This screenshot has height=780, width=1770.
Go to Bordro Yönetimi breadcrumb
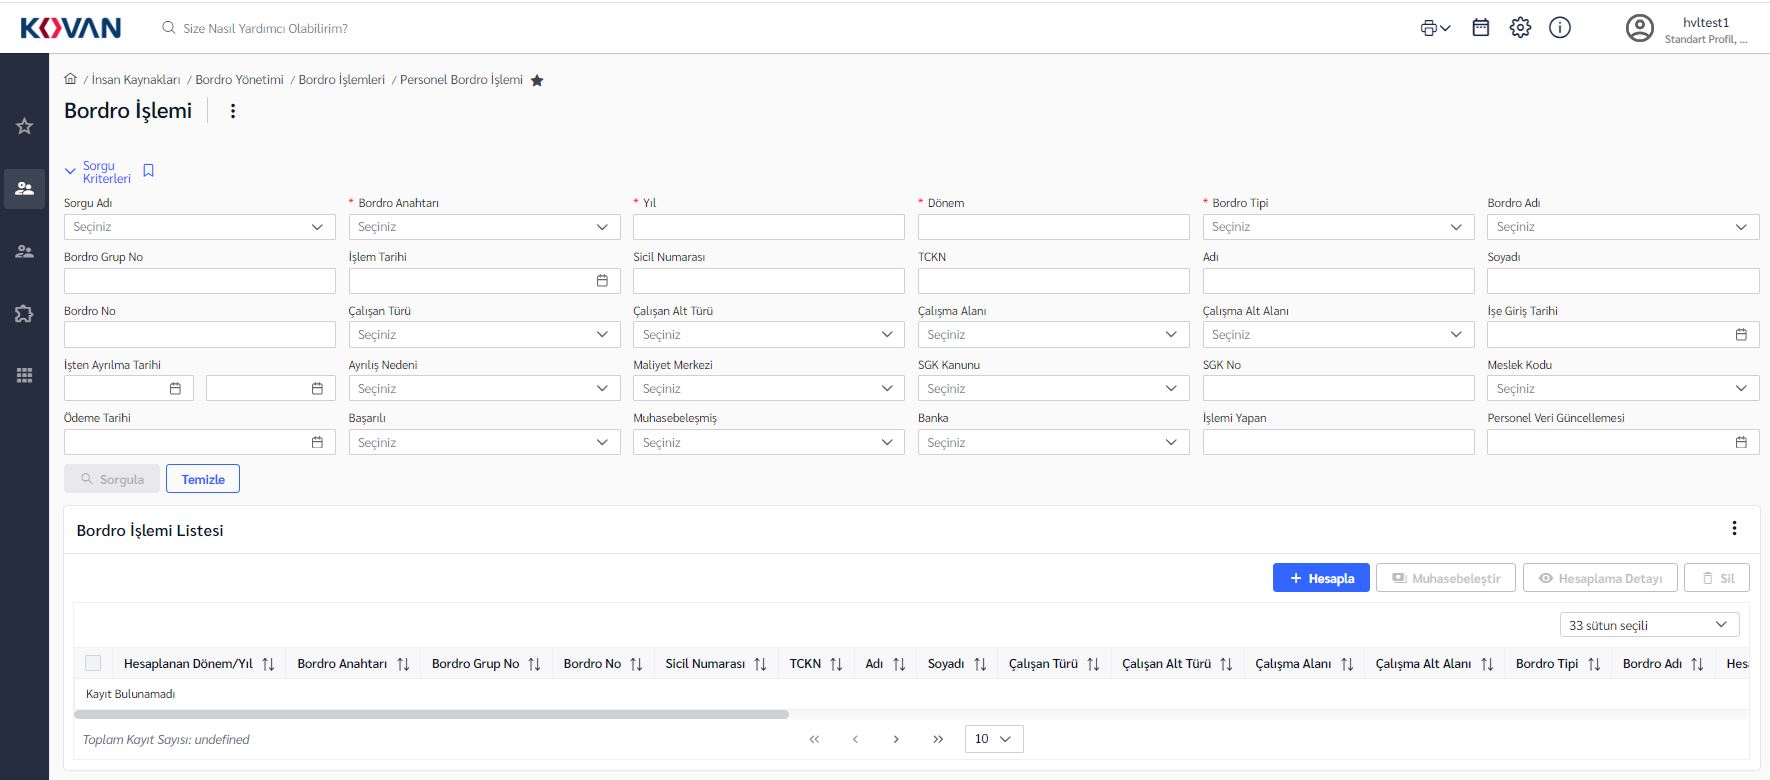[x=239, y=80]
